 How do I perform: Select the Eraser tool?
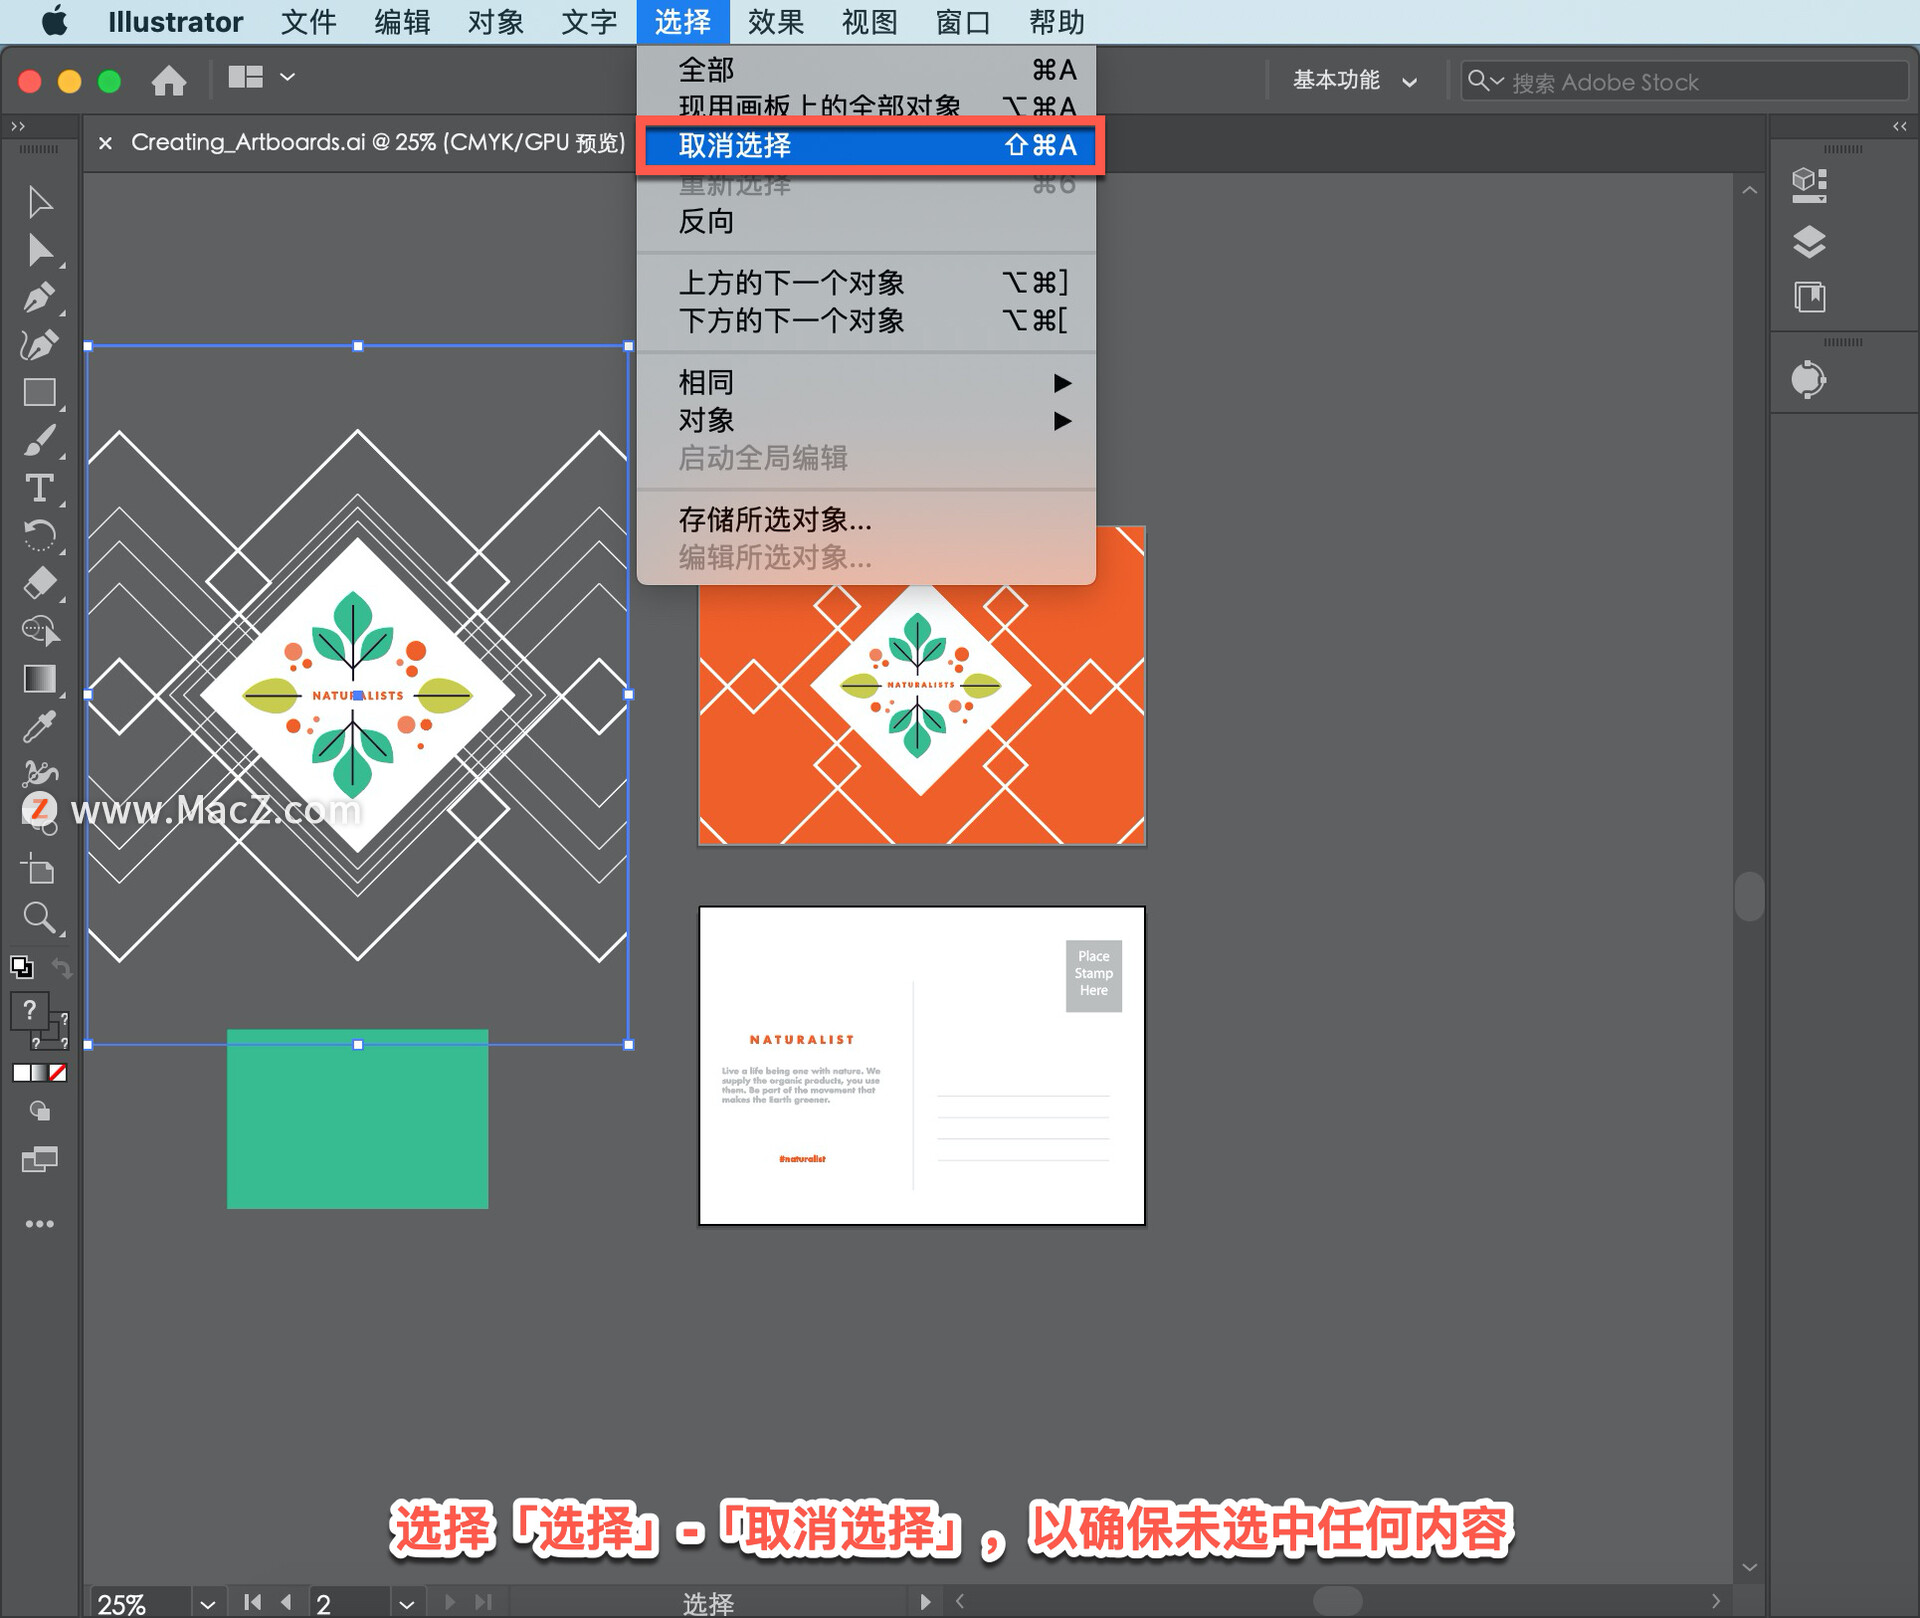point(39,583)
